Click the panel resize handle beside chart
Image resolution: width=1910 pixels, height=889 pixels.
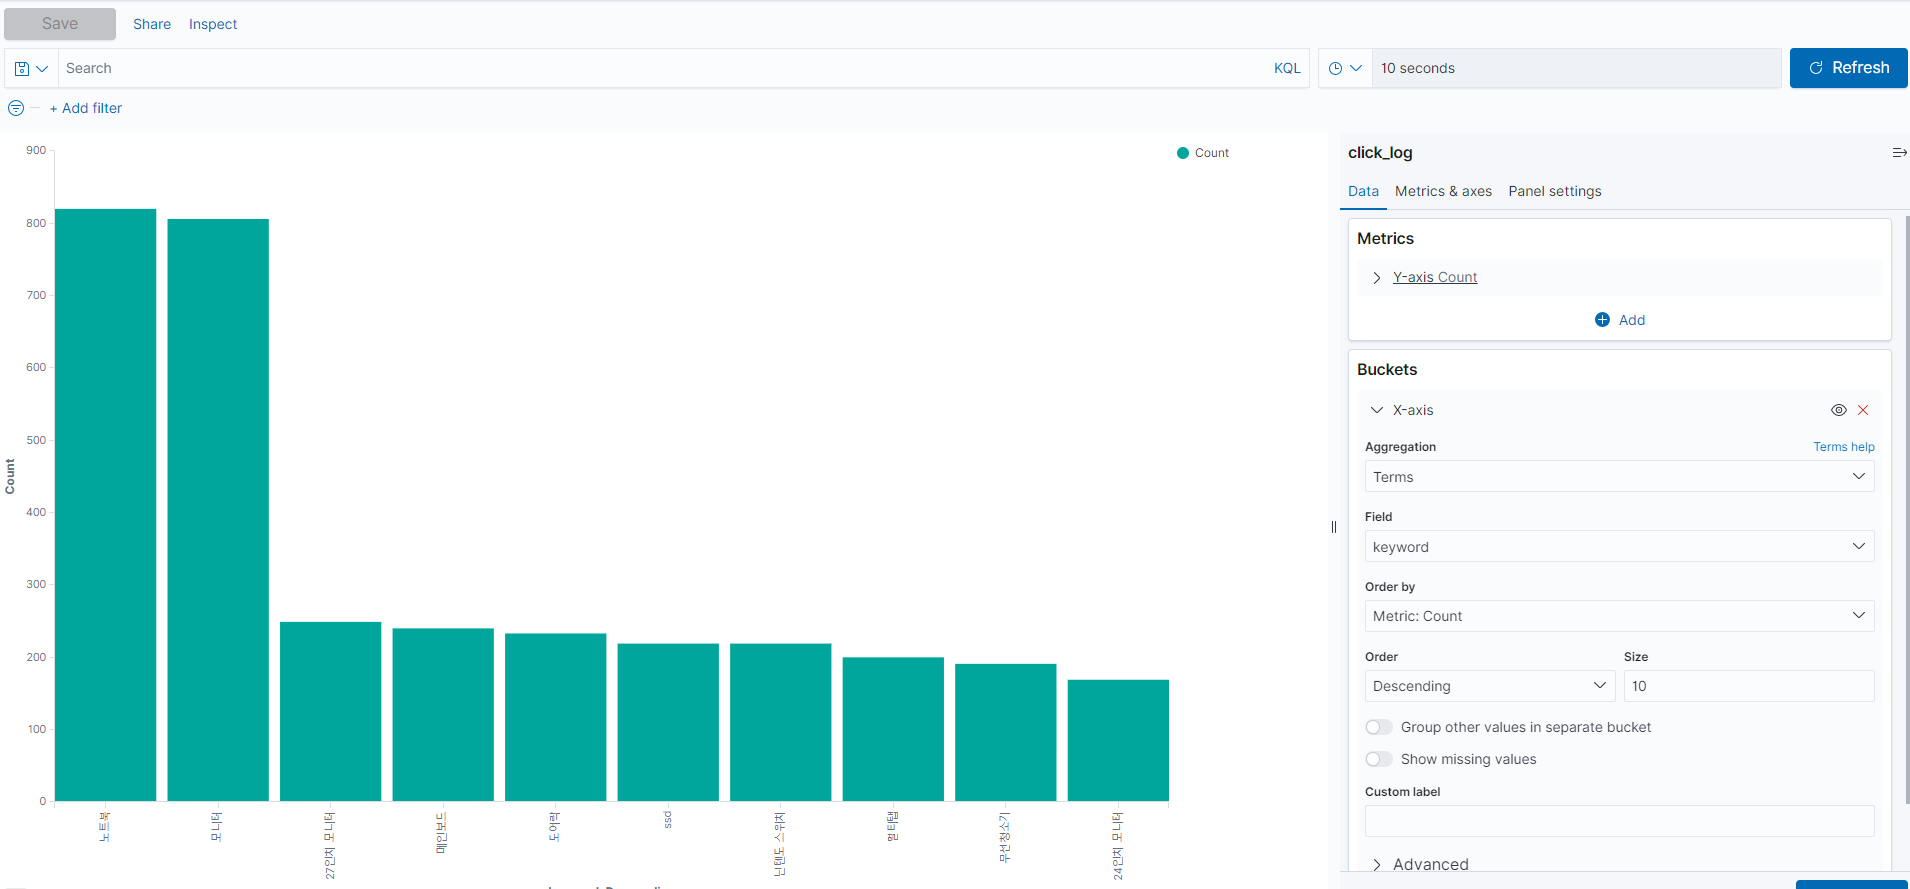tap(1334, 527)
